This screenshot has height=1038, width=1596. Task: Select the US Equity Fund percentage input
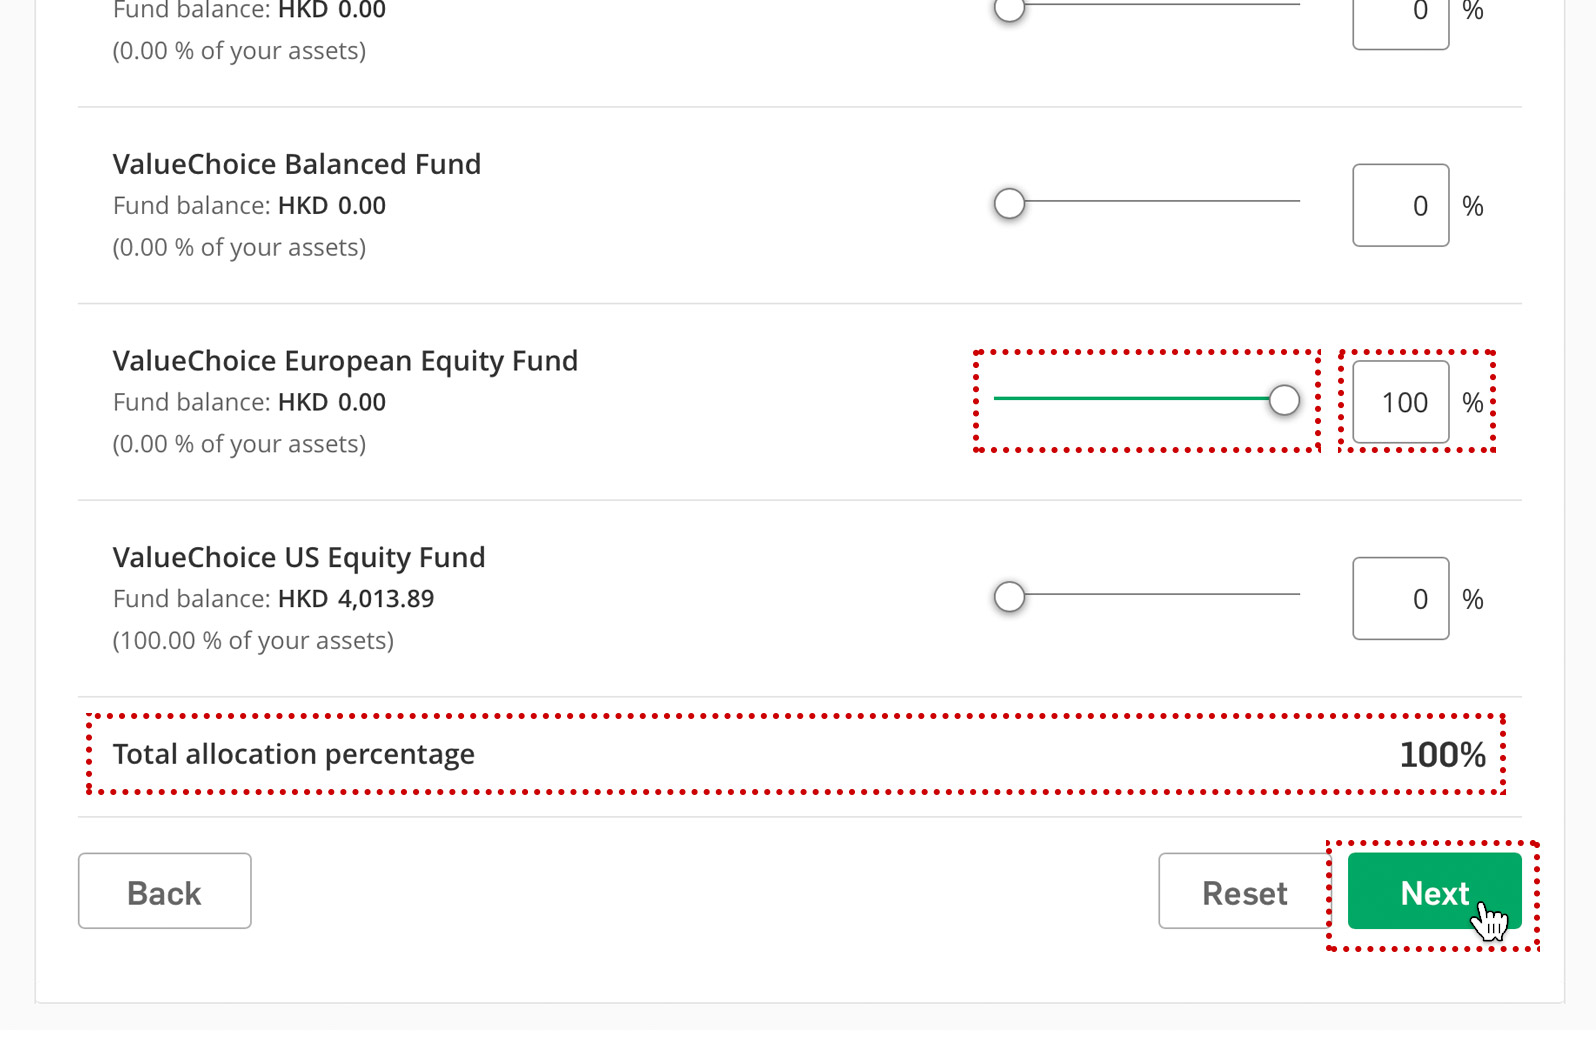pos(1401,598)
